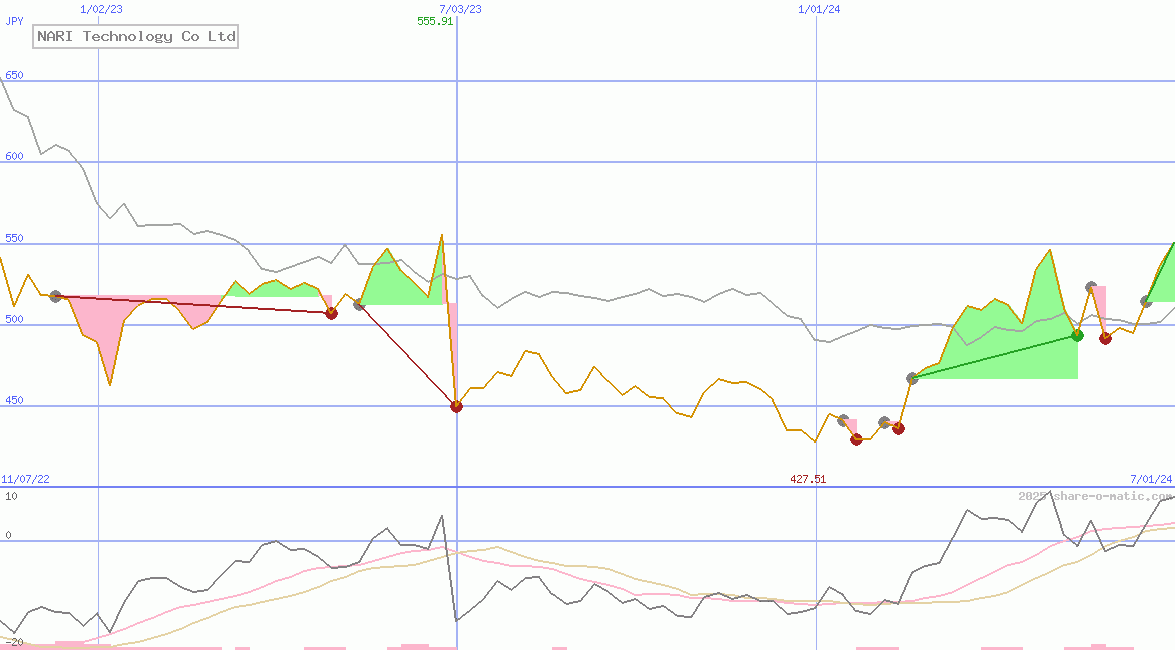Select the 427.51 low price label
Image resolution: width=1175 pixels, height=650 pixels.
point(808,479)
